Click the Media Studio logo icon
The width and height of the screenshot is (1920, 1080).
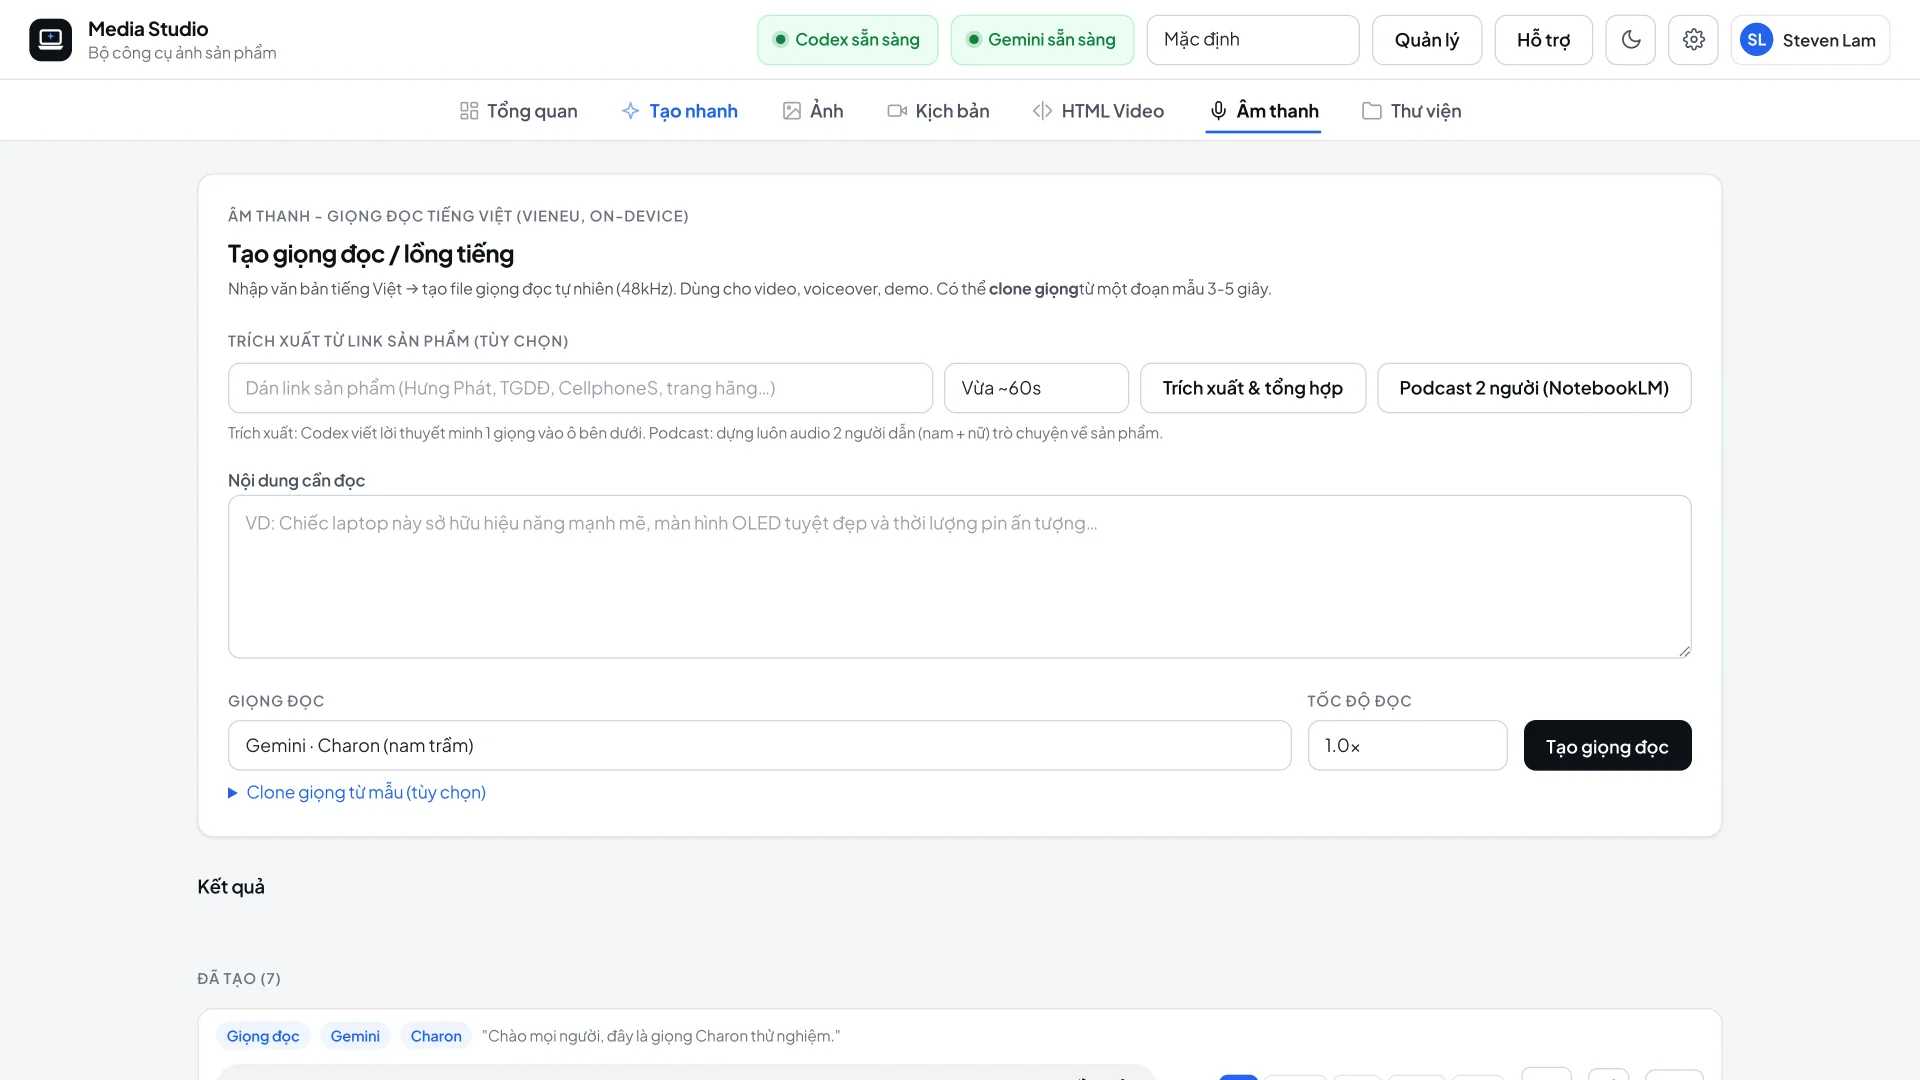click(50, 40)
